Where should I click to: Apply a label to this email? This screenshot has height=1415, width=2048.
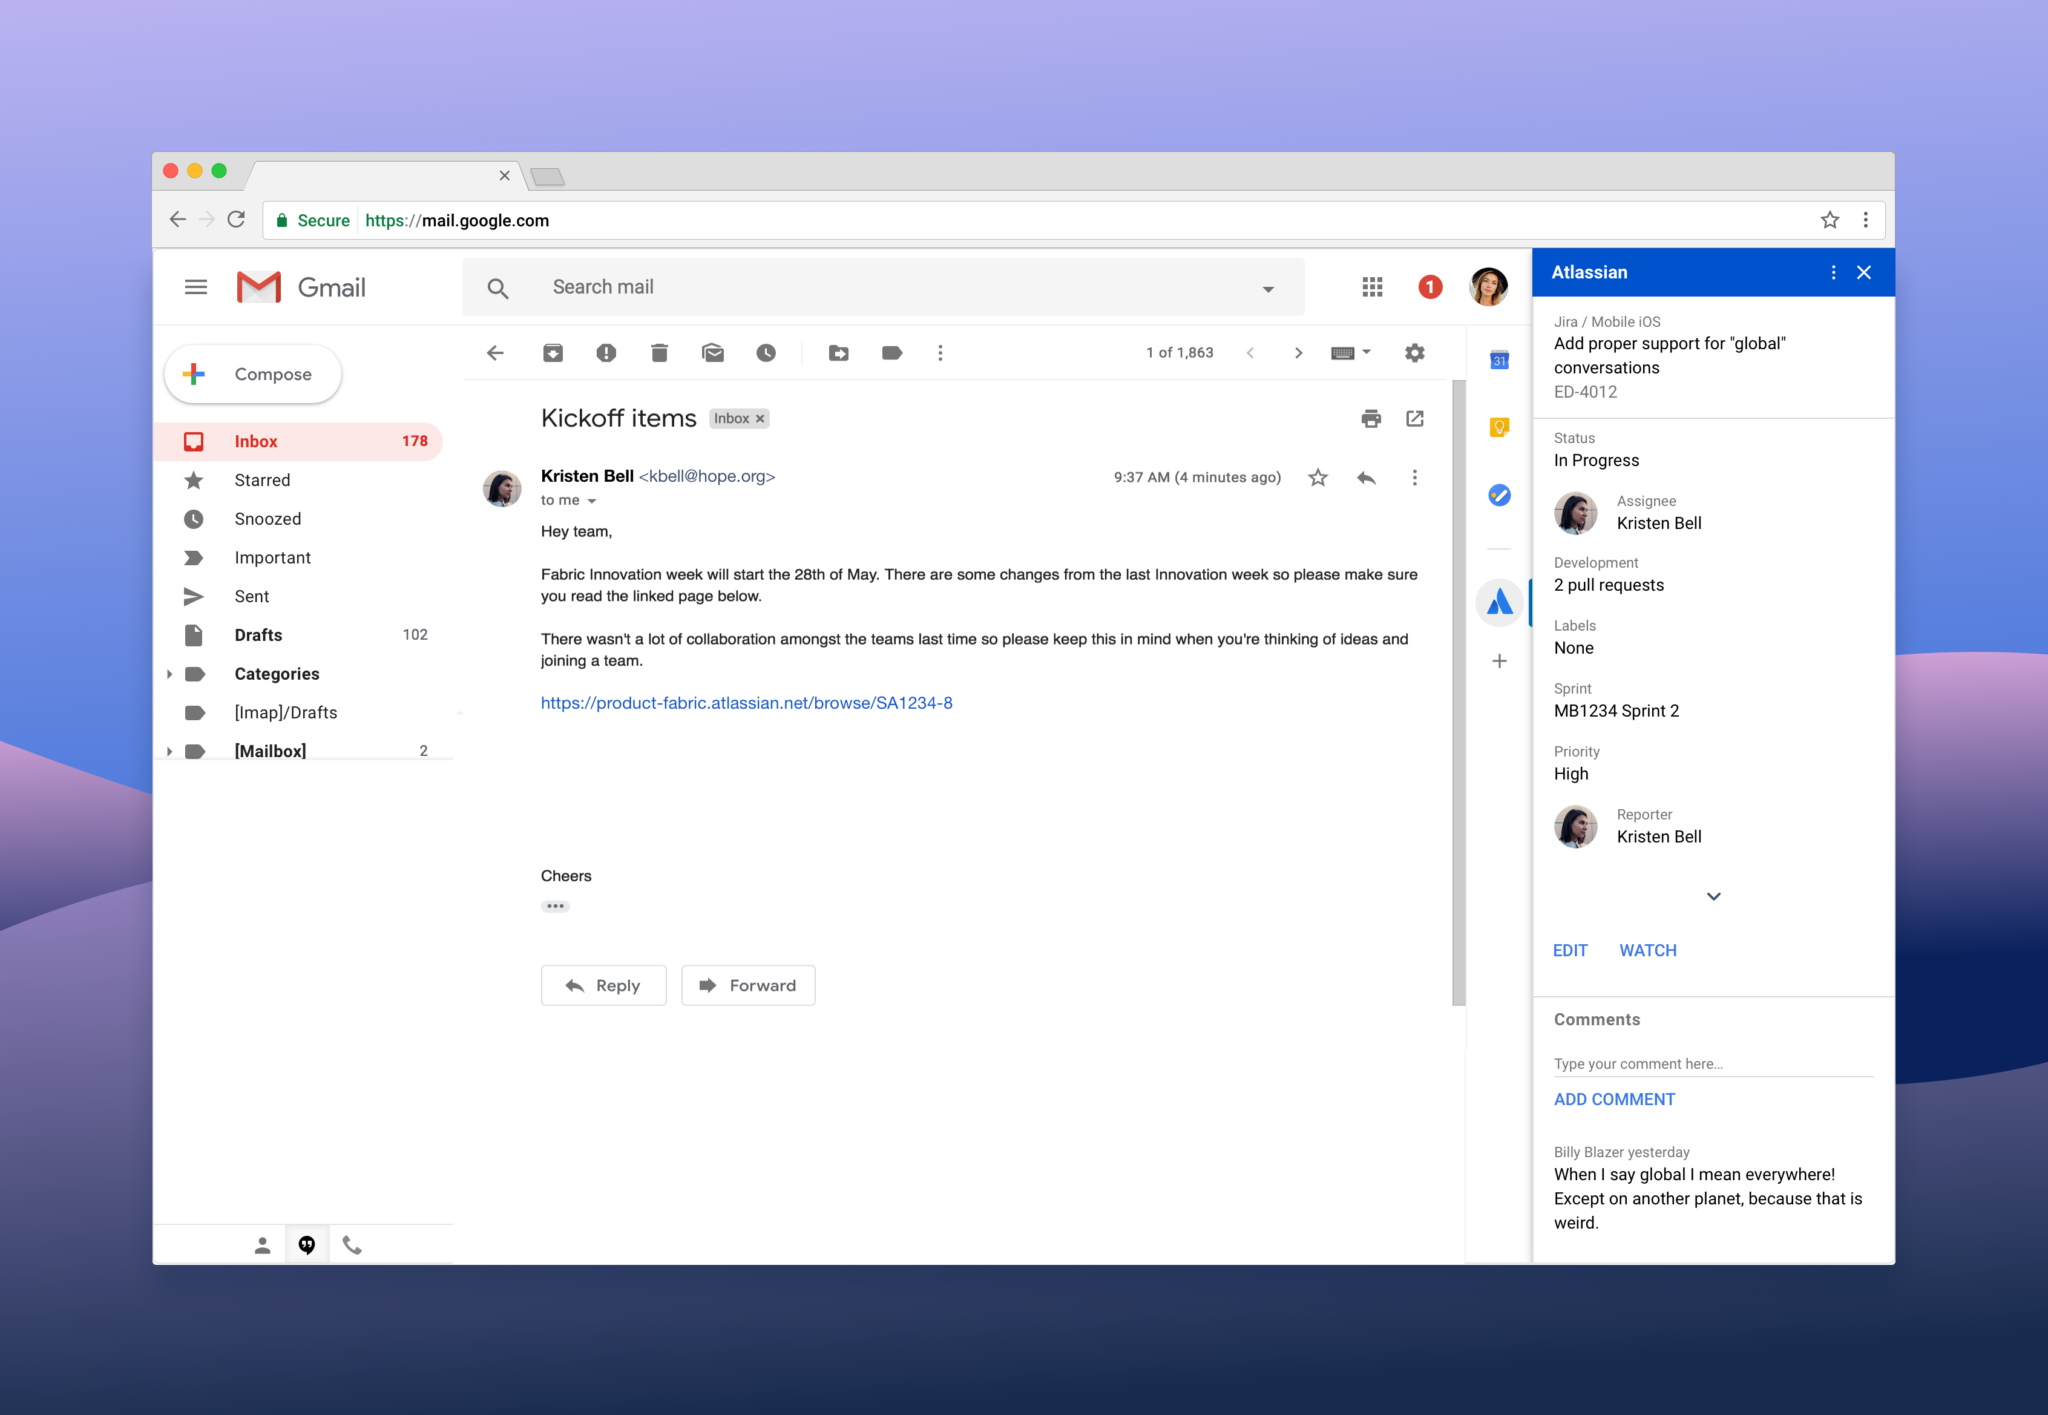892,353
